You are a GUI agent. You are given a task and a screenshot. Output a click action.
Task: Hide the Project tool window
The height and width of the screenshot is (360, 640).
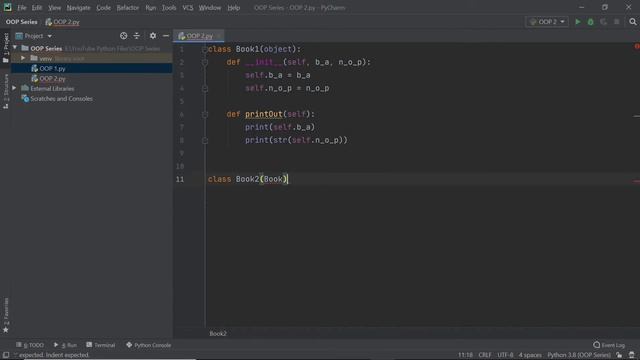pyautogui.click(x=166, y=36)
